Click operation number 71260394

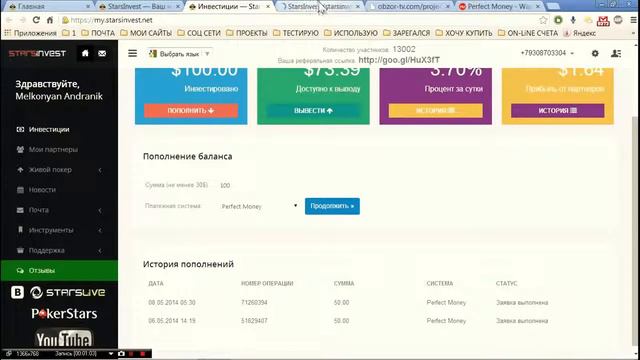tap(254, 302)
